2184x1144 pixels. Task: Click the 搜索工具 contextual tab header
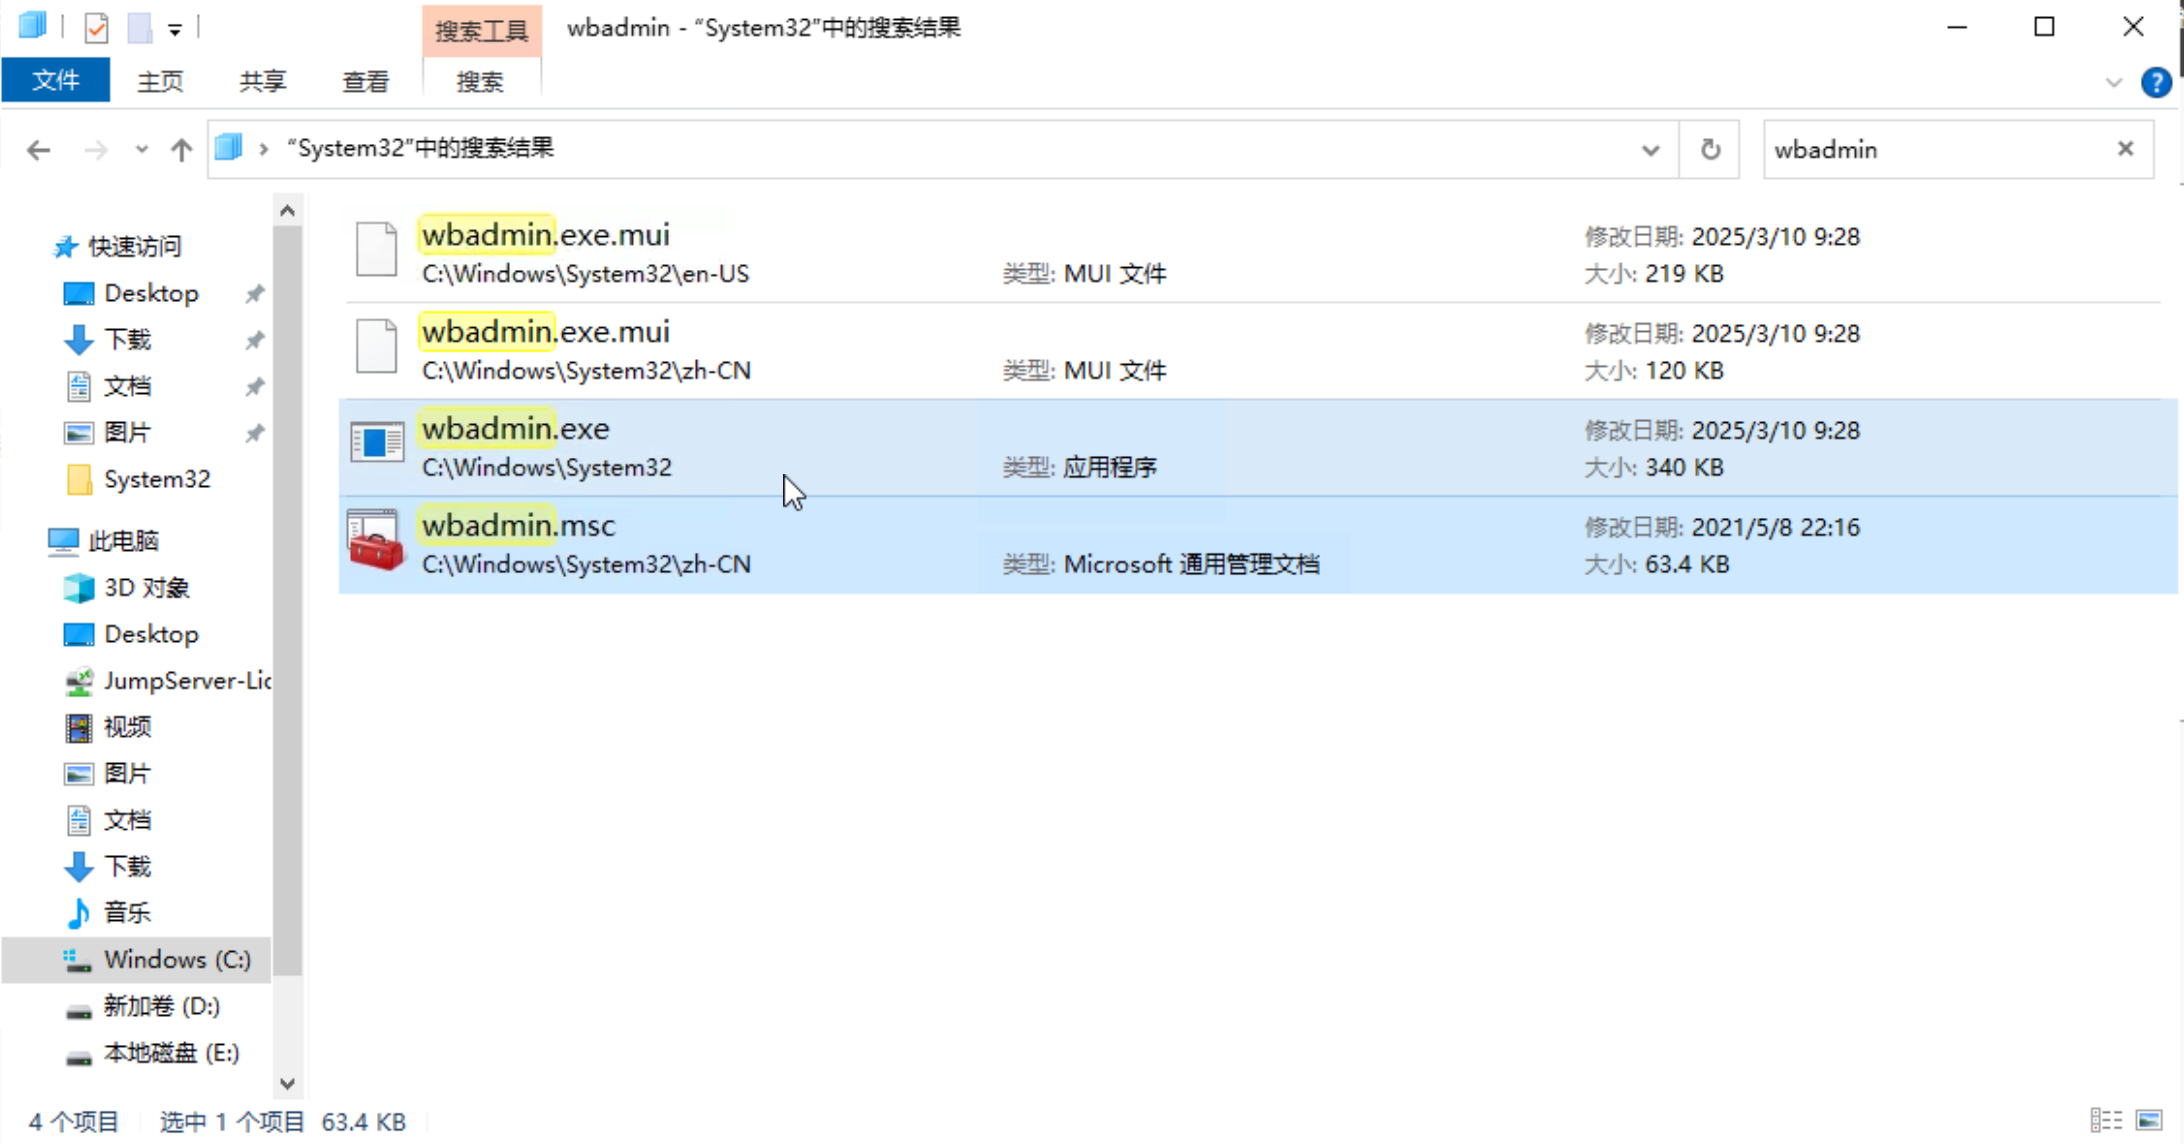(481, 30)
